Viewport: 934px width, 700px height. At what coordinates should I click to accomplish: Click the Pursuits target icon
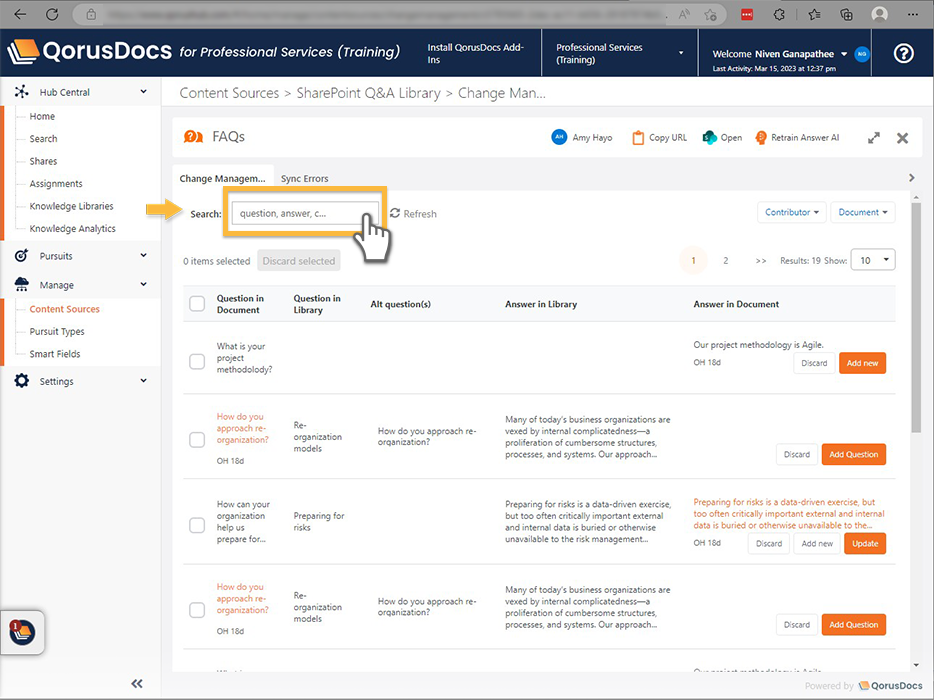coord(21,256)
